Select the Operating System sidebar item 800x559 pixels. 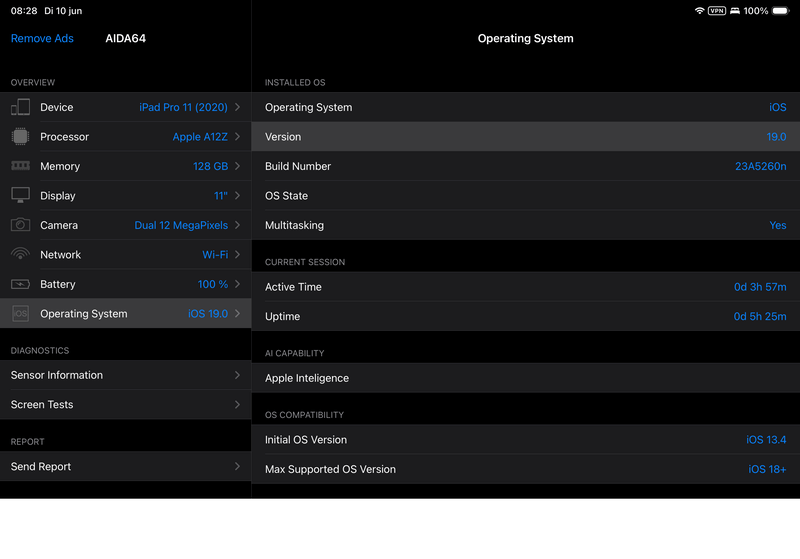126,314
